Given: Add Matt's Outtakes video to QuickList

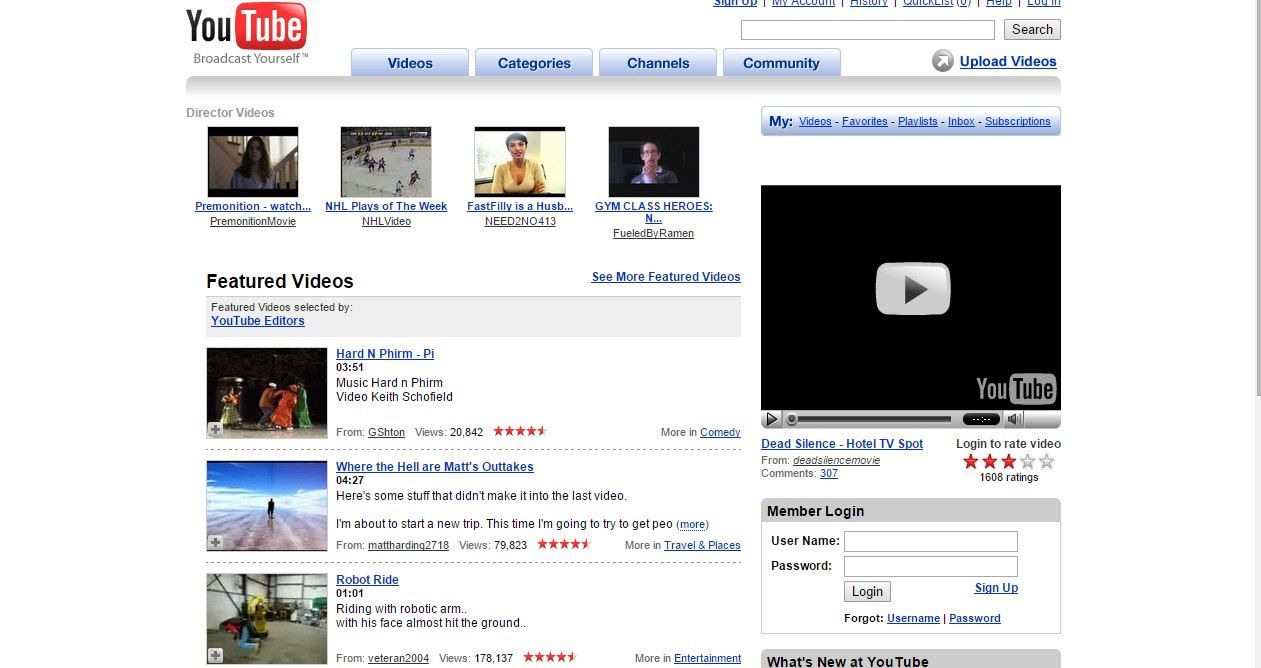Looking at the screenshot, I should [215, 542].
